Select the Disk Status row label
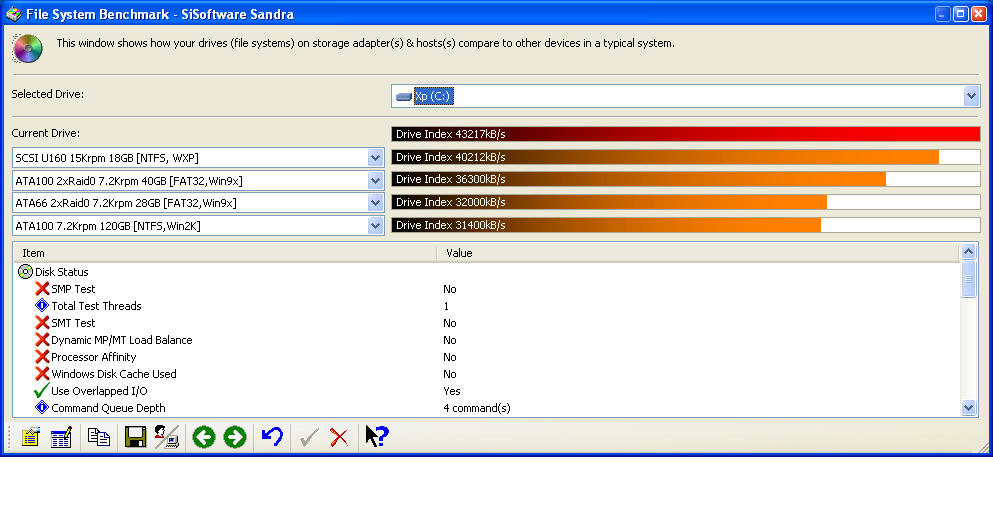Screen dimensions: 993x512 tap(61, 272)
